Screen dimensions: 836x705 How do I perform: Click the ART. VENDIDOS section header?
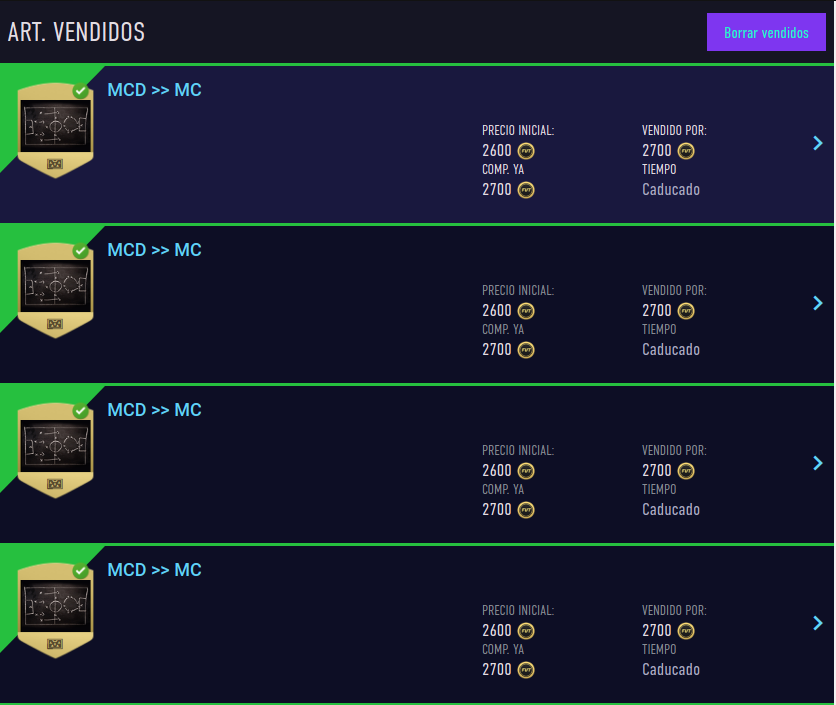[76, 32]
